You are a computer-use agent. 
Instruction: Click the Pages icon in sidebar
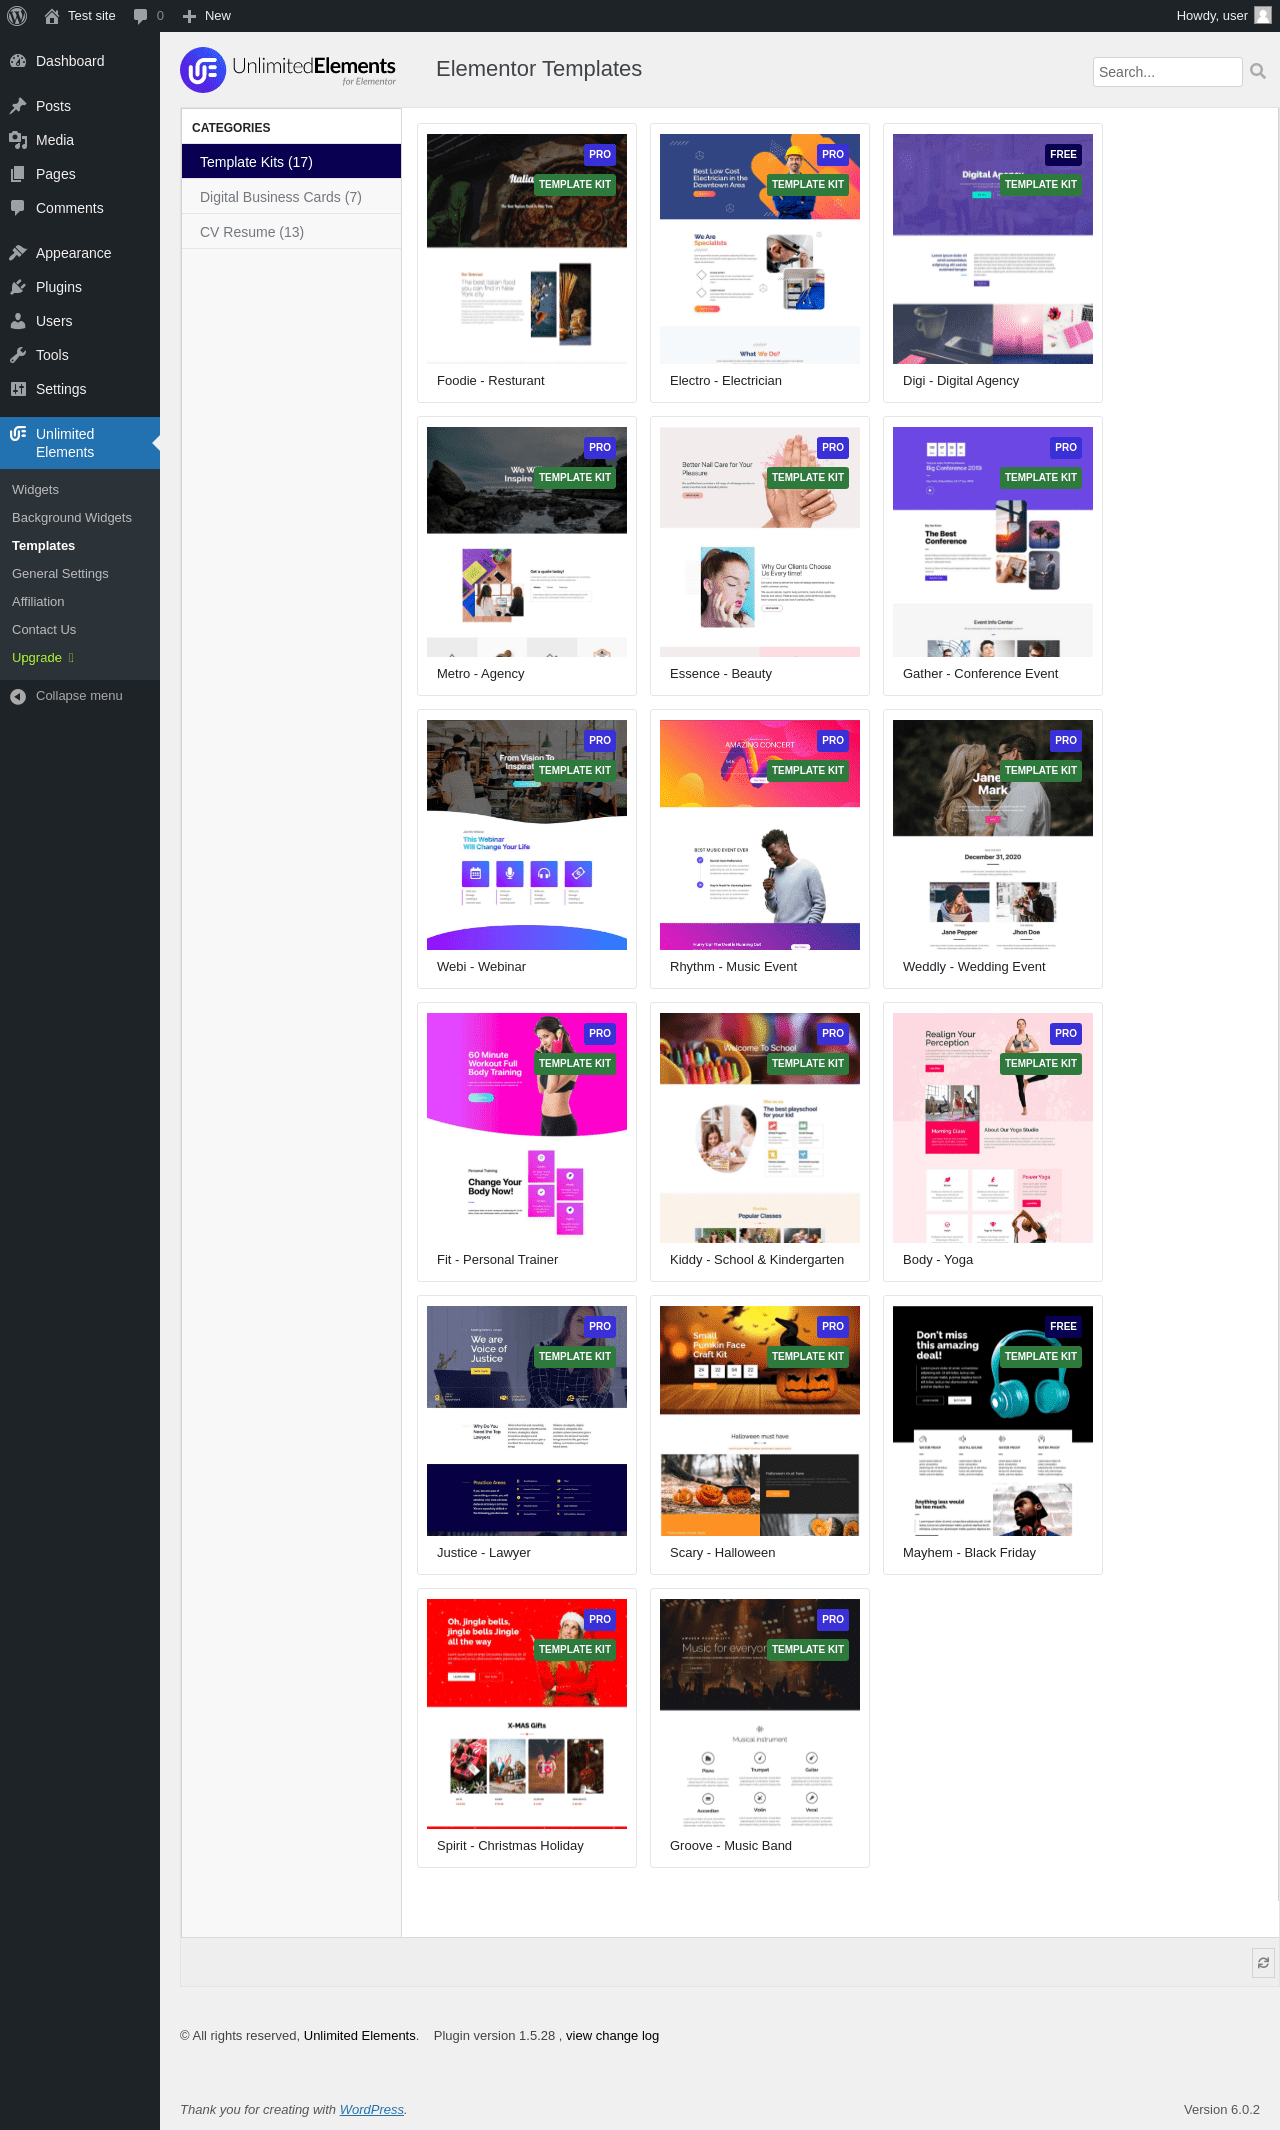click(x=18, y=174)
